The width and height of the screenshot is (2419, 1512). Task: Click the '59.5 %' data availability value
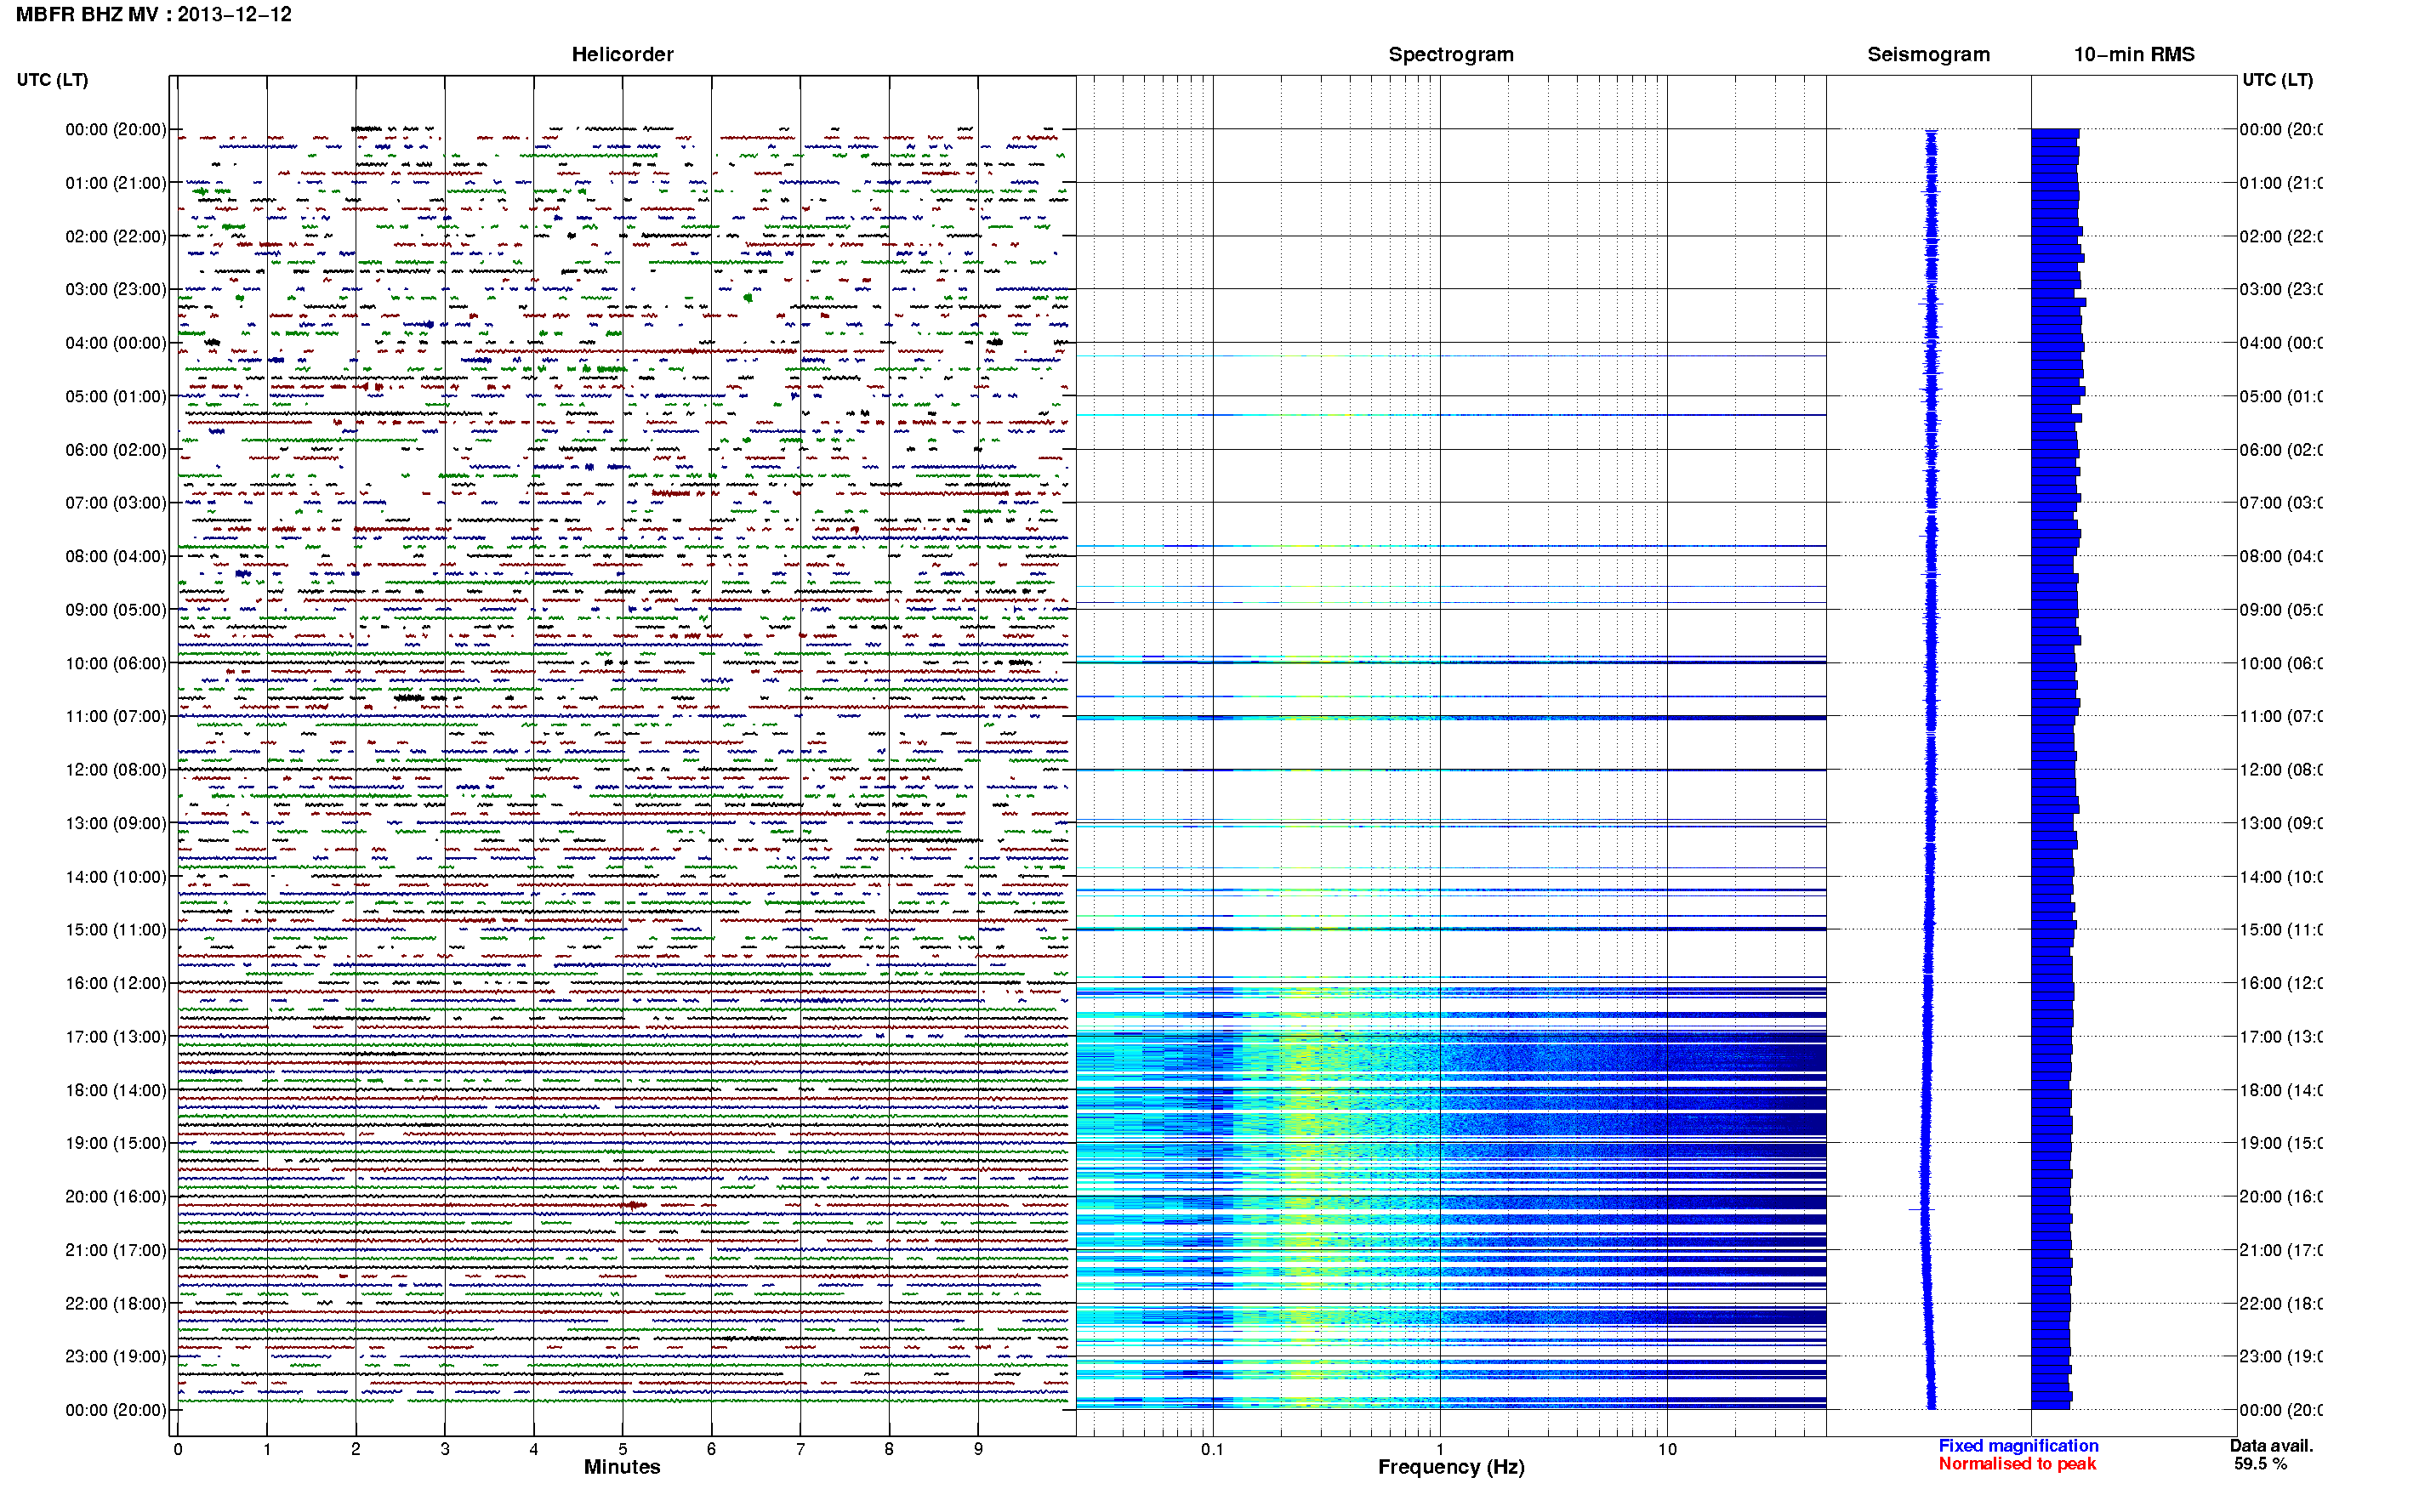[x=2260, y=1464]
